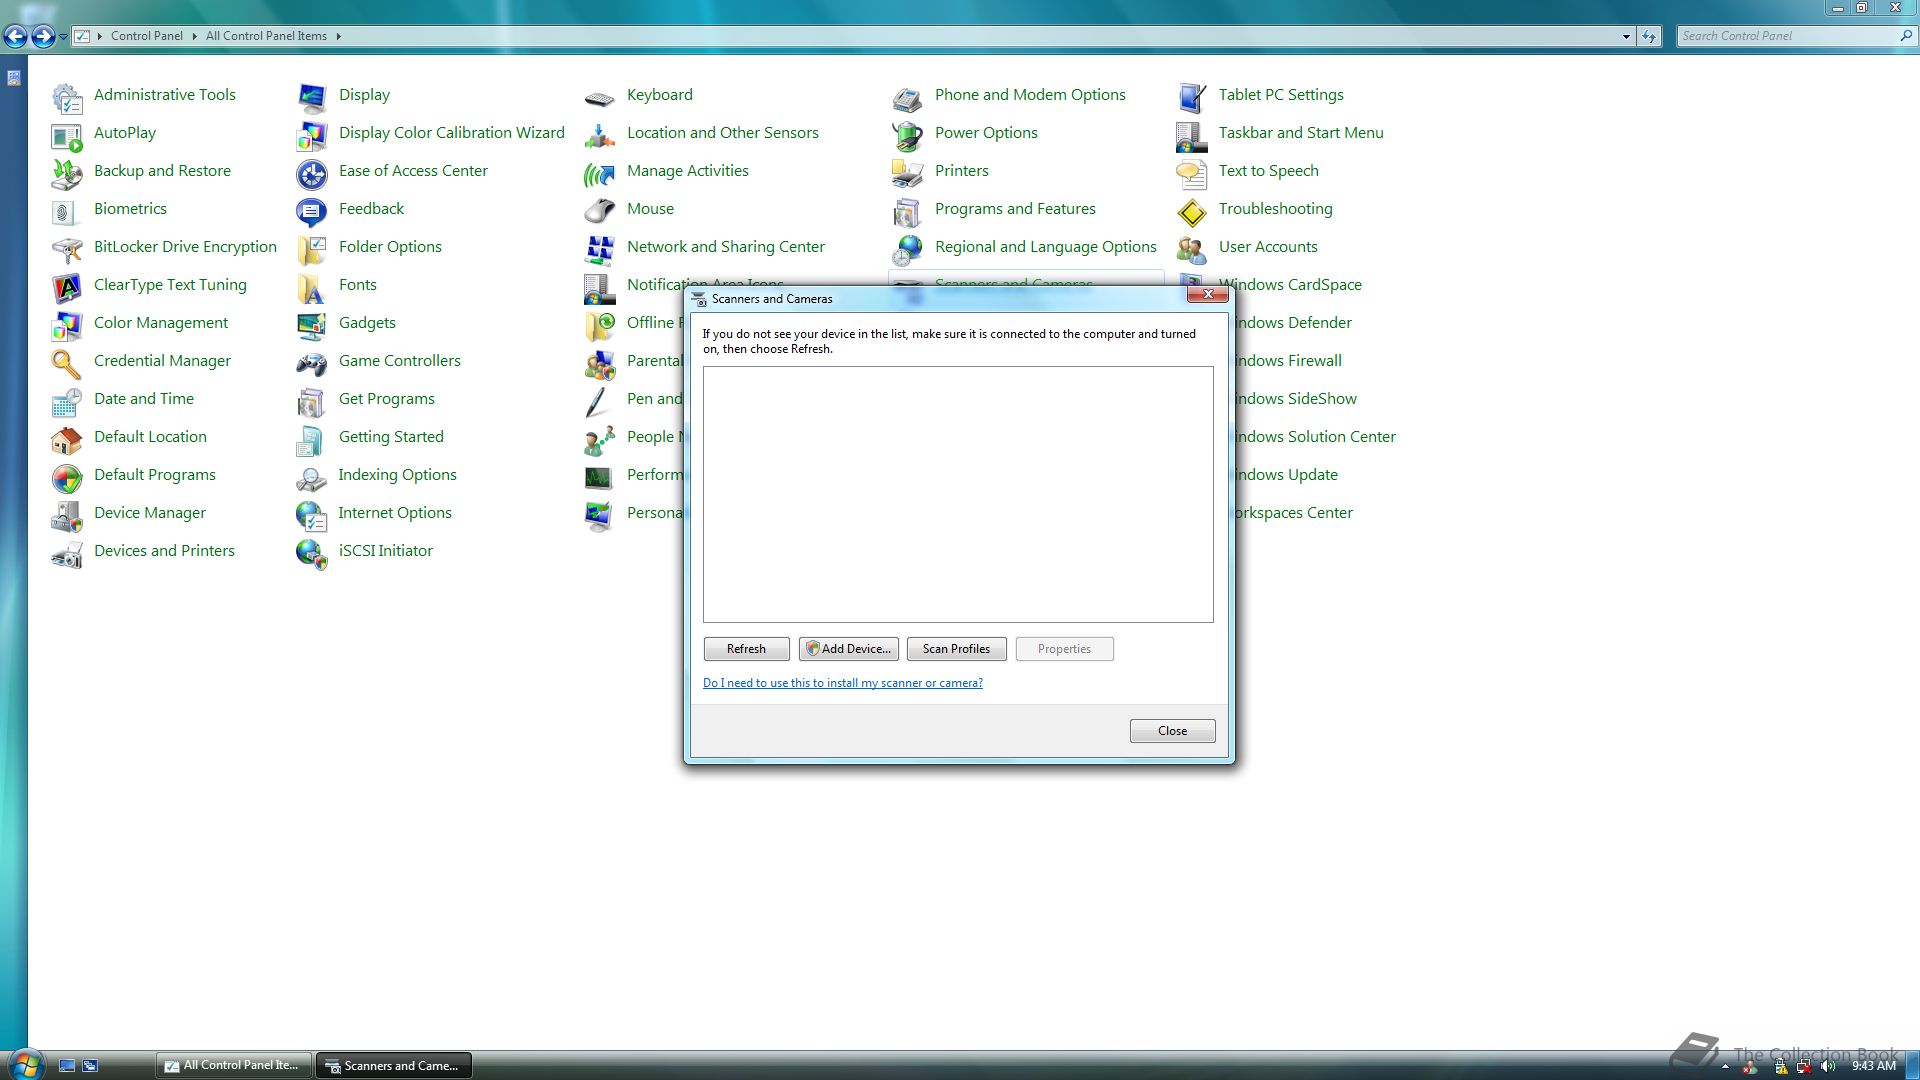1920x1080 pixels.
Task: Click the iSCSI Initiator label
Action: click(x=385, y=551)
